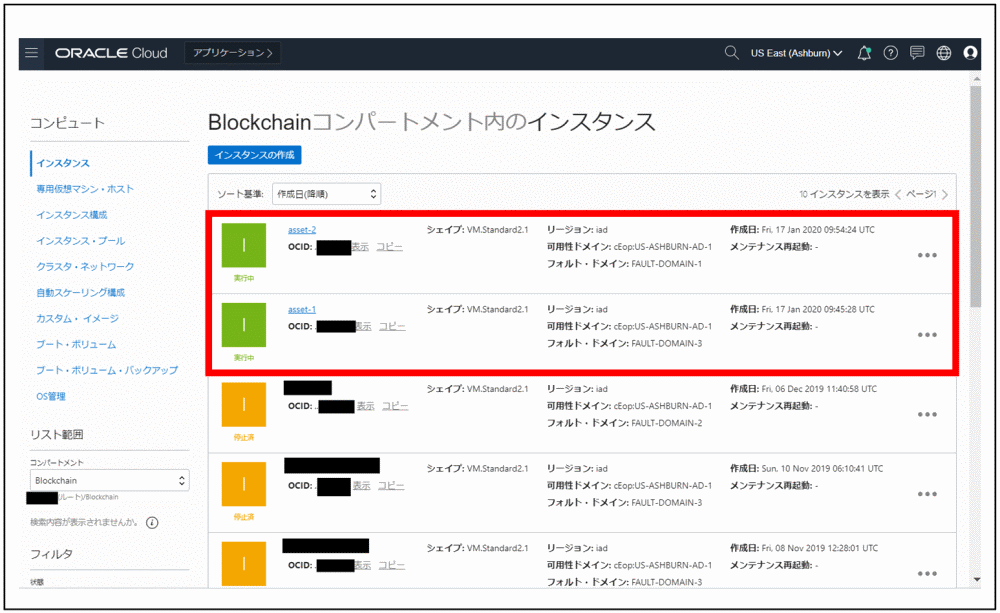Click the green running icon of asset-2
1000x613 pixels.
(244, 245)
